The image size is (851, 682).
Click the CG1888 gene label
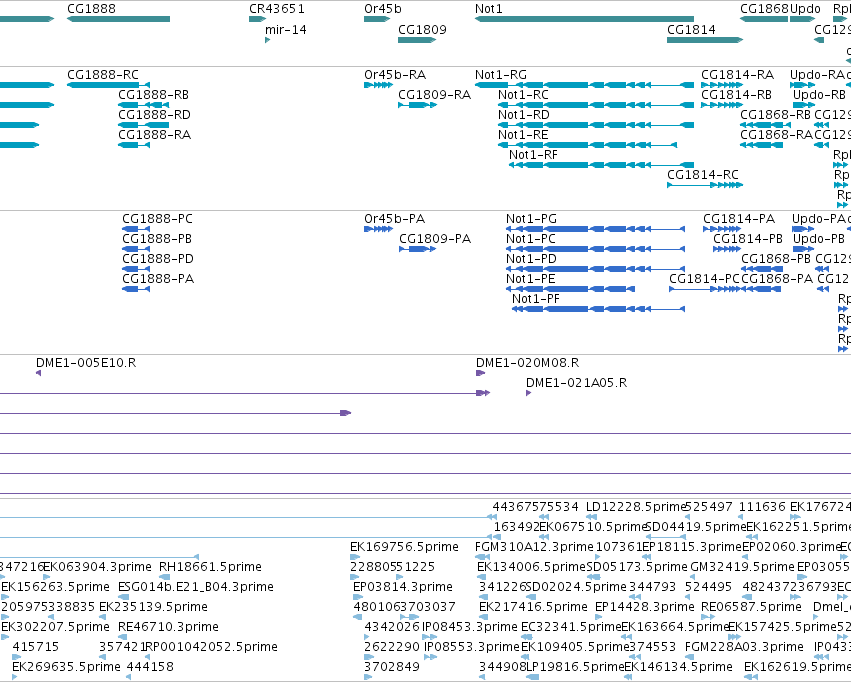[x=91, y=9]
